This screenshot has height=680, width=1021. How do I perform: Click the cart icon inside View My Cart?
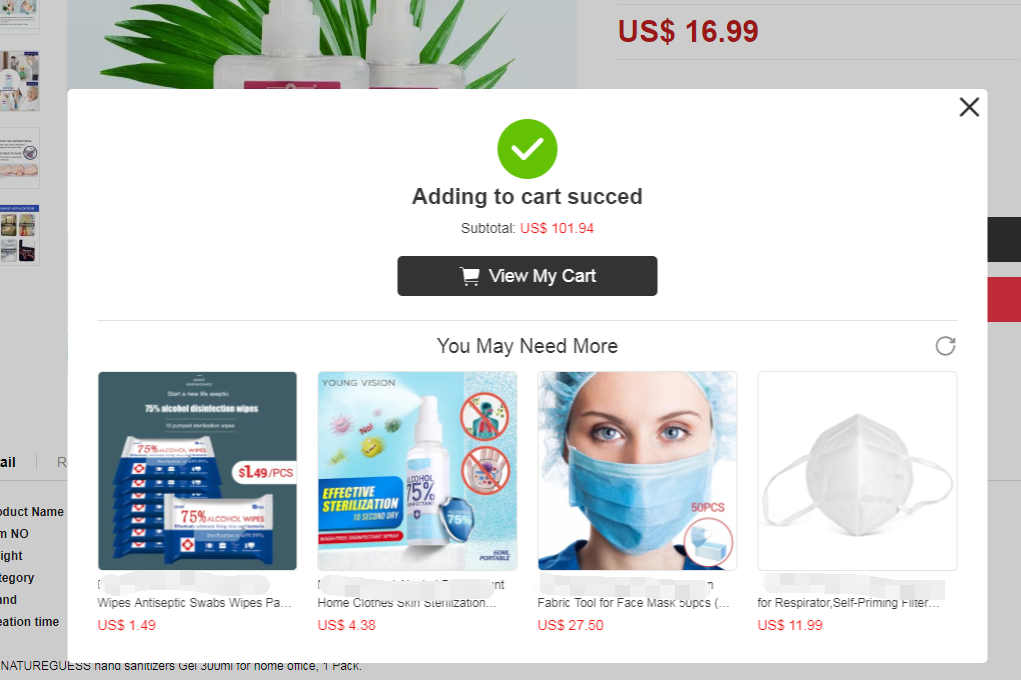(x=469, y=276)
